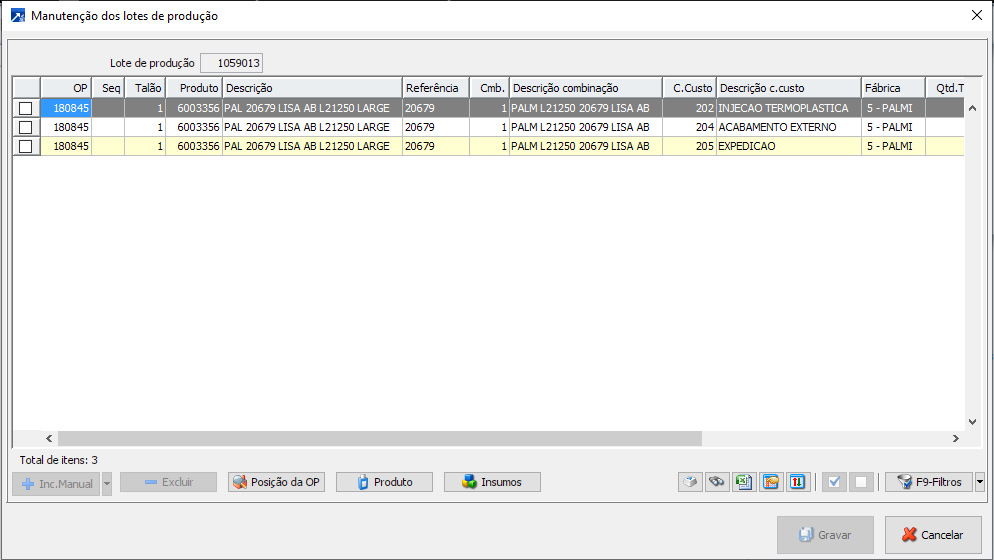Open the Insumos button

[x=493, y=482]
